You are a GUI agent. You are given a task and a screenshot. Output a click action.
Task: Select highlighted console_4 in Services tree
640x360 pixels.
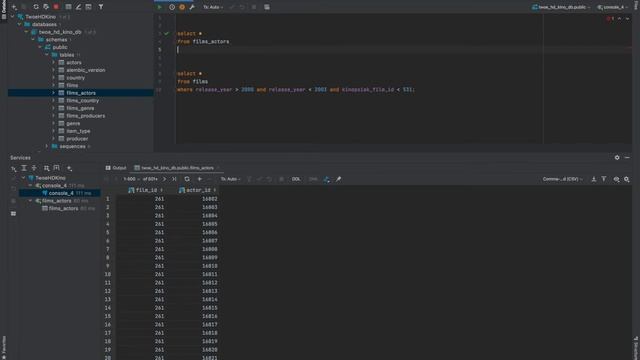[61, 193]
